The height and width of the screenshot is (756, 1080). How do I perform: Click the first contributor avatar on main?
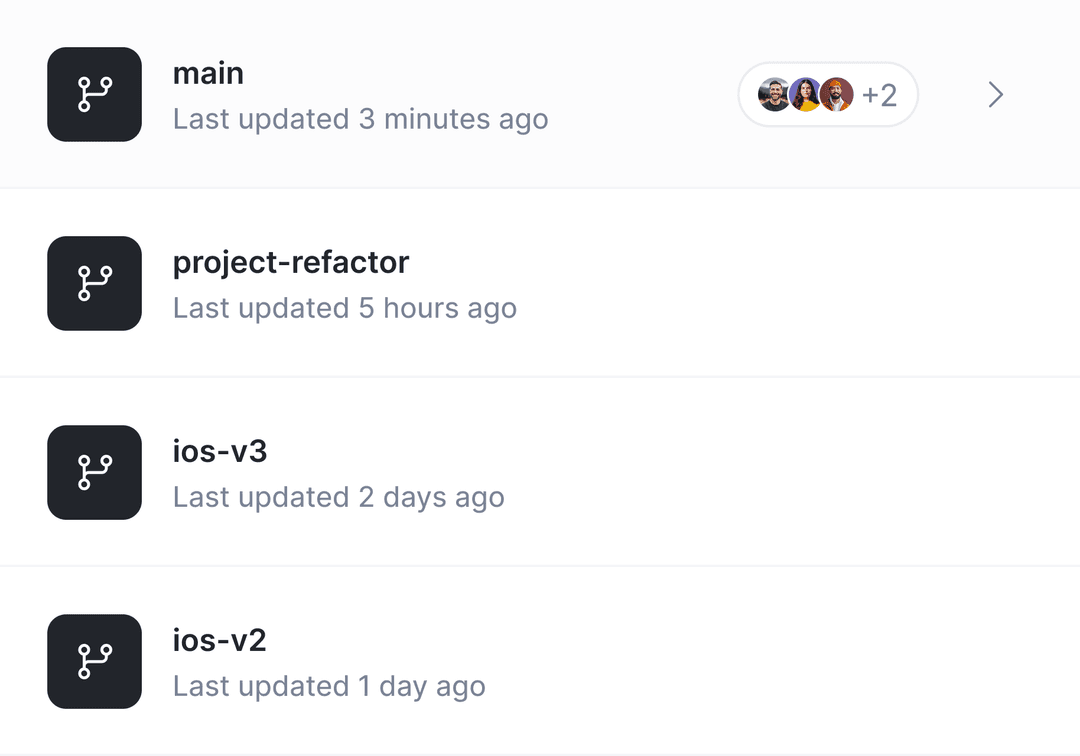[774, 95]
